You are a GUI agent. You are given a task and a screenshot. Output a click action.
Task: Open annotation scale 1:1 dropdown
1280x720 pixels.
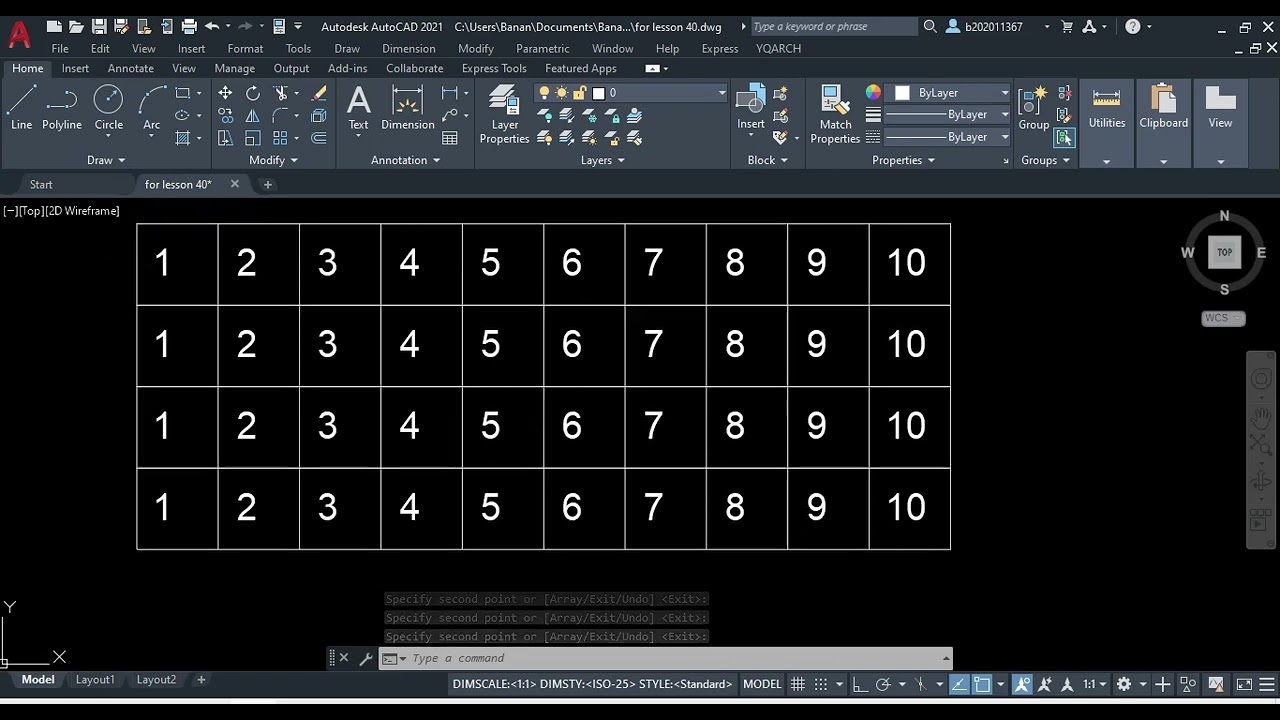(x=1094, y=684)
